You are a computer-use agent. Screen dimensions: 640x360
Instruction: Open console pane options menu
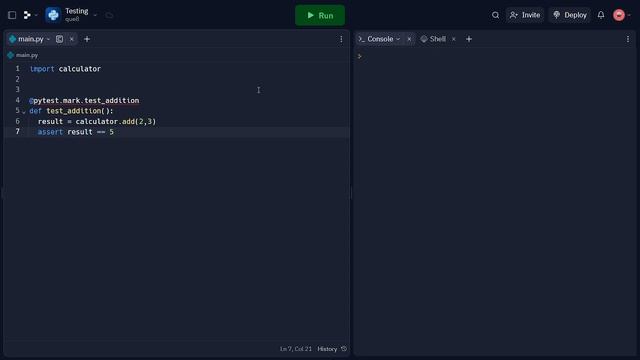coord(628,39)
